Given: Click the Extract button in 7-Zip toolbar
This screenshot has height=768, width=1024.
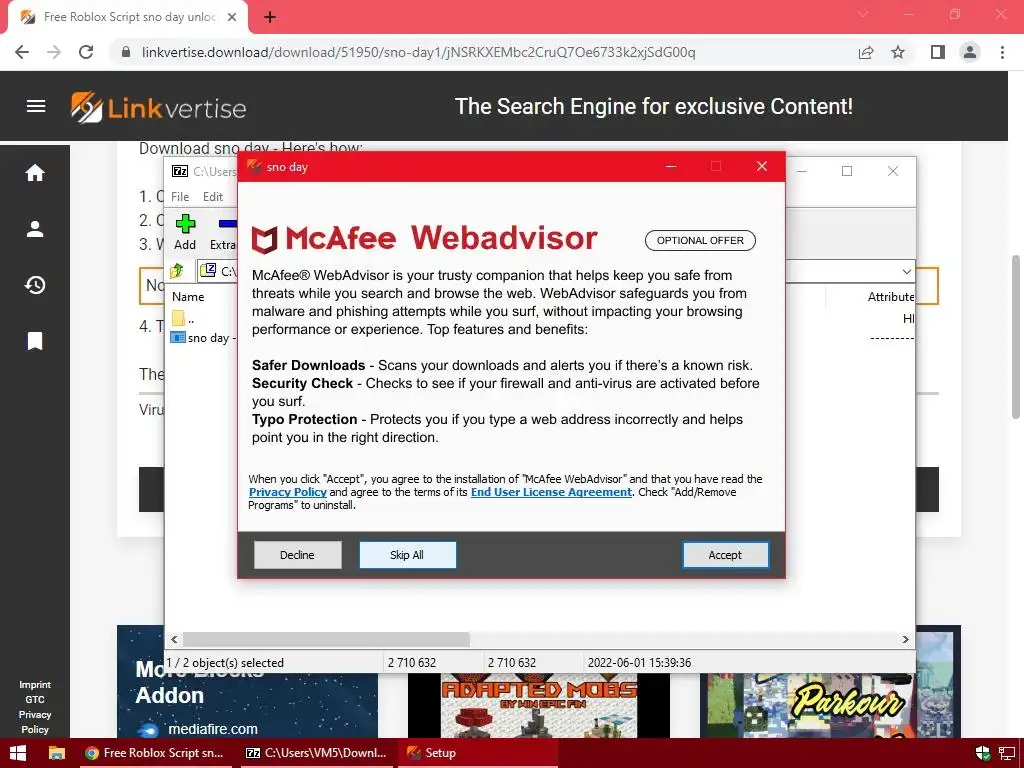Looking at the screenshot, I should 223,232.
